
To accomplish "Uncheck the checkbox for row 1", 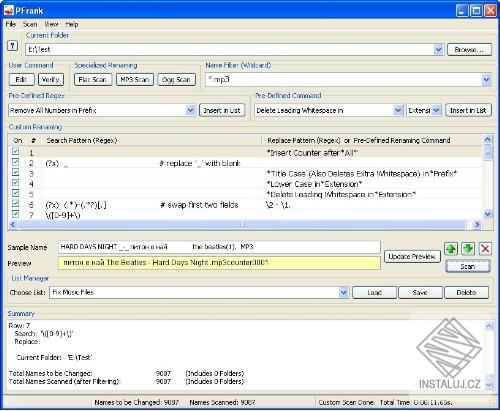I will pos(15,152).
